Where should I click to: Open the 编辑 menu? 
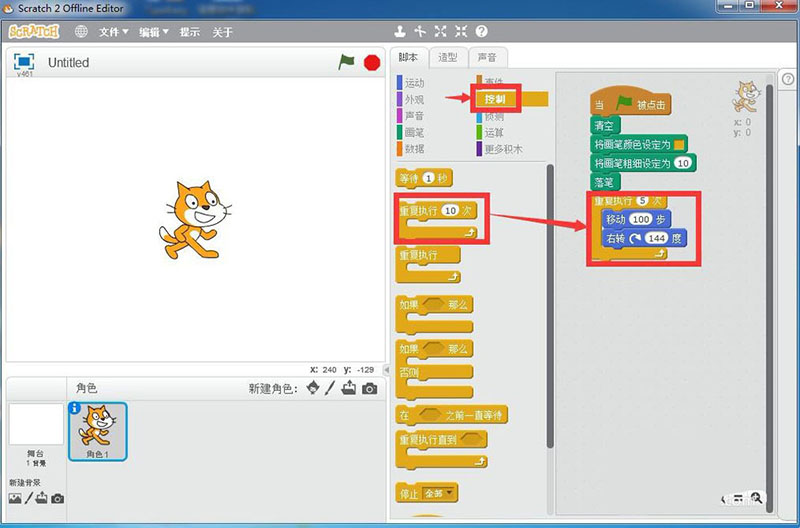click(x=153, y=32)
